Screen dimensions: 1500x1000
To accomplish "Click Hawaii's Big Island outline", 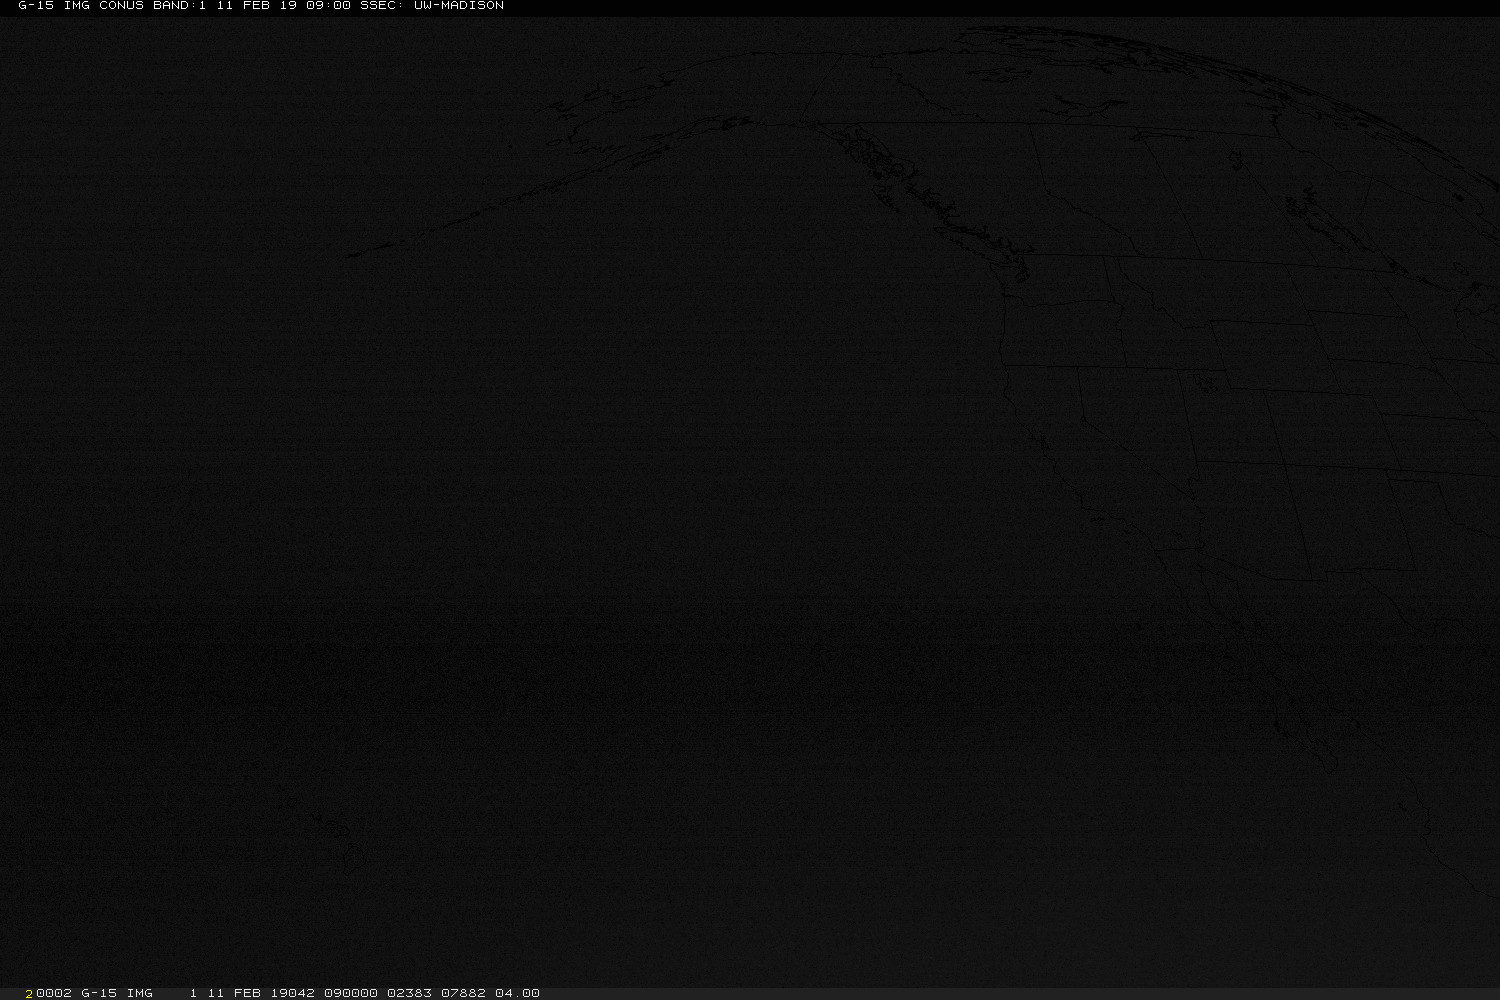I will pyautogui.click(x=355, y=858).
